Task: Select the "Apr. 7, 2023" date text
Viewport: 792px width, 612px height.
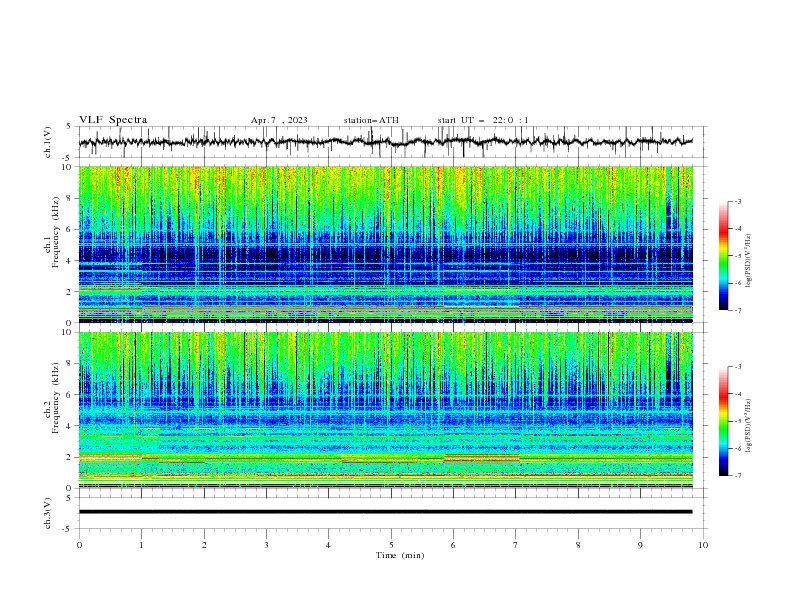Action: click(279, 120)
